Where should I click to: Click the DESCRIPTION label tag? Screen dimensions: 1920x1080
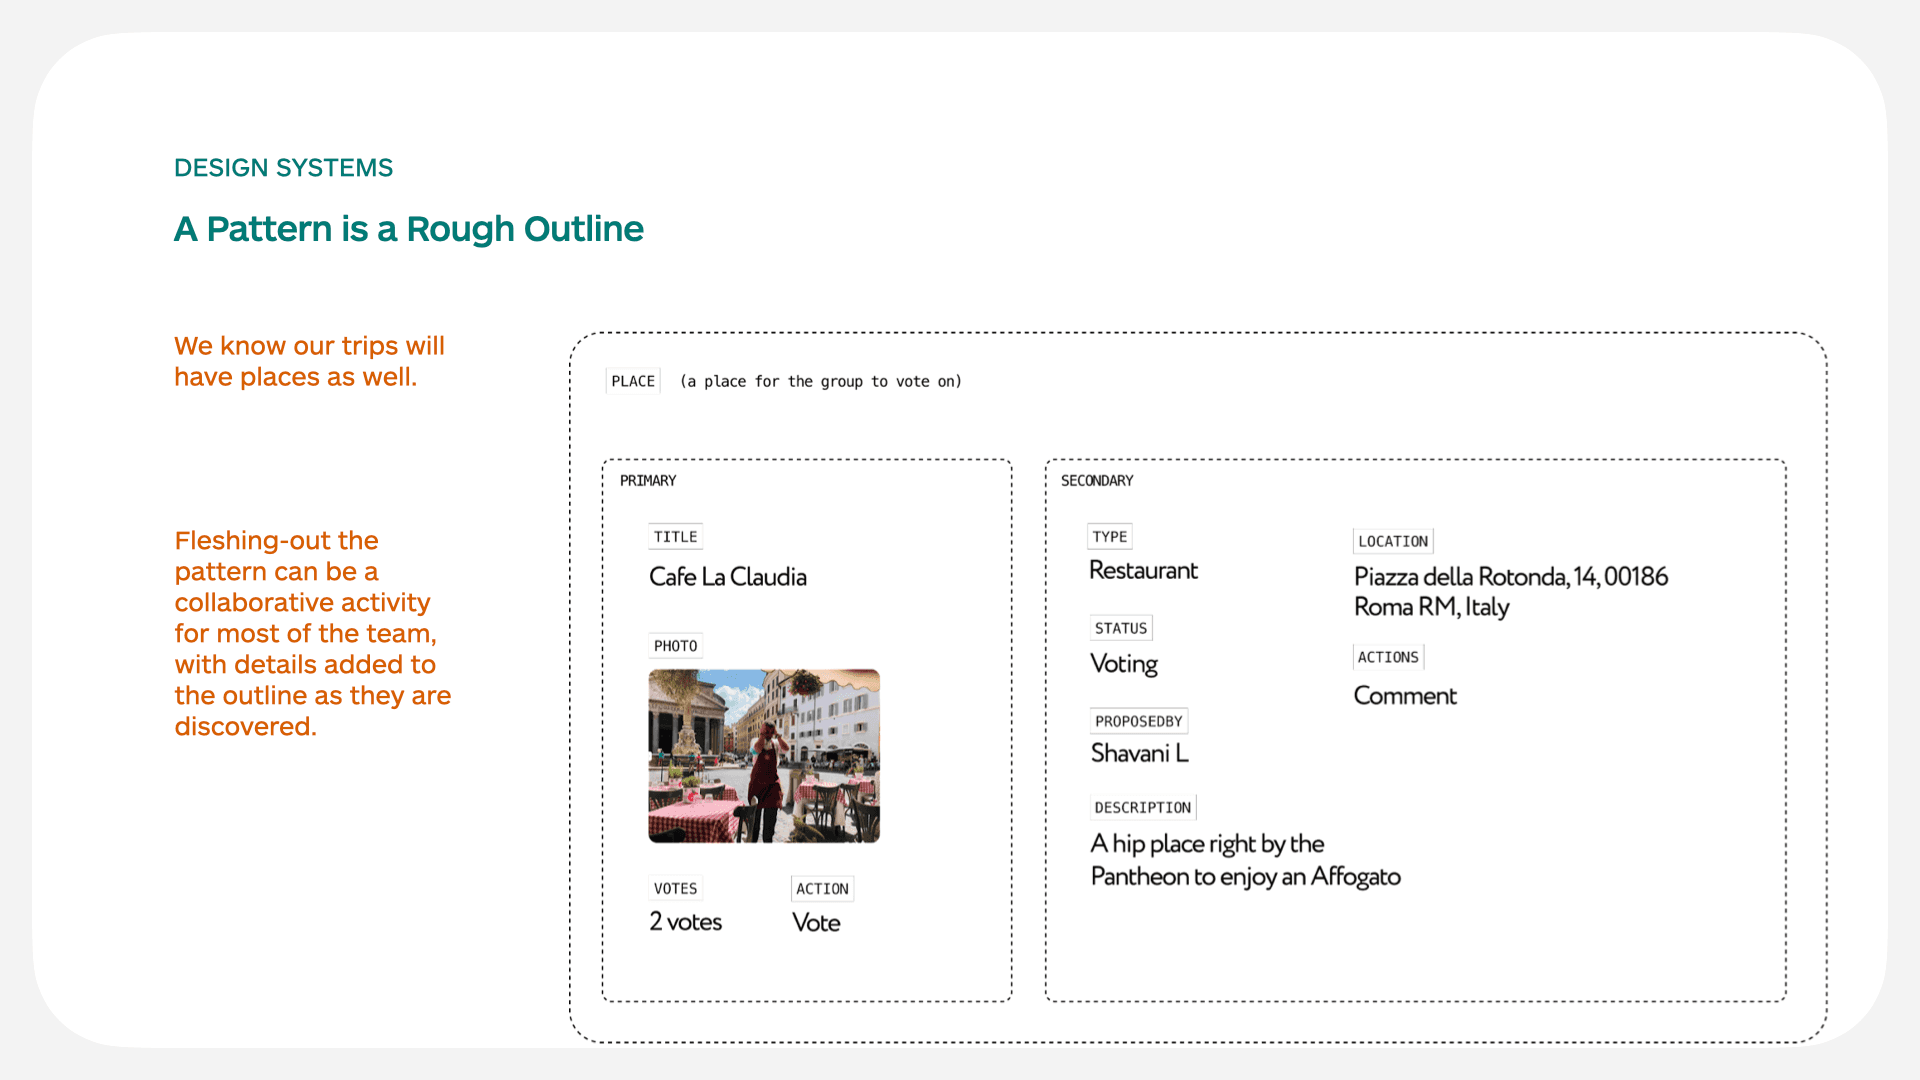click(1142, 807)
